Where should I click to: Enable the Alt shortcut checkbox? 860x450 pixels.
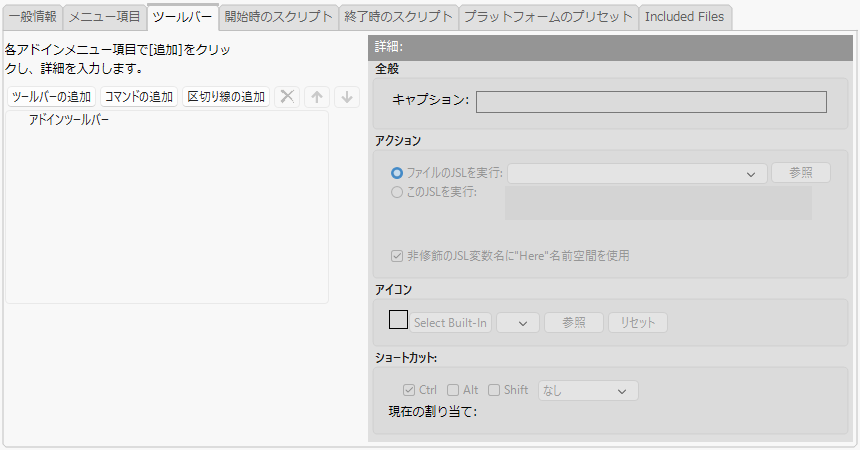(x=453, y=390)
